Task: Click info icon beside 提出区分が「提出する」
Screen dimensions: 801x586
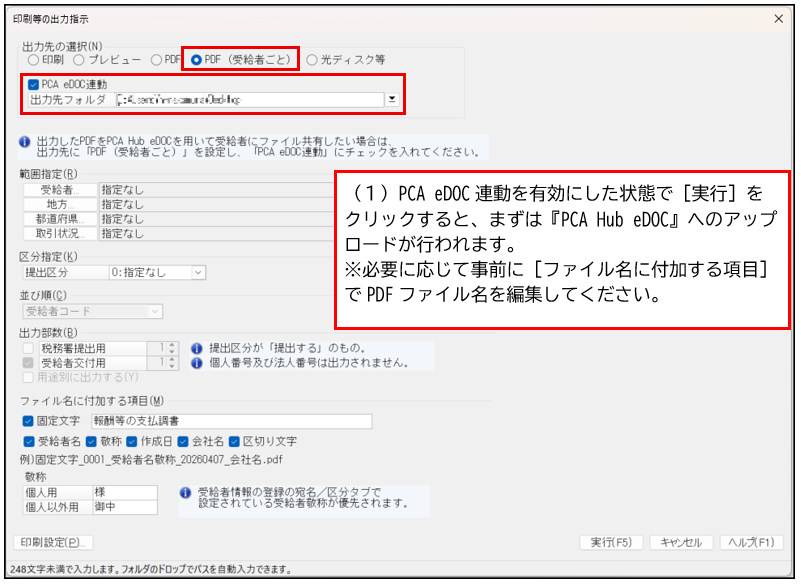Action: [x=197, y=348]
